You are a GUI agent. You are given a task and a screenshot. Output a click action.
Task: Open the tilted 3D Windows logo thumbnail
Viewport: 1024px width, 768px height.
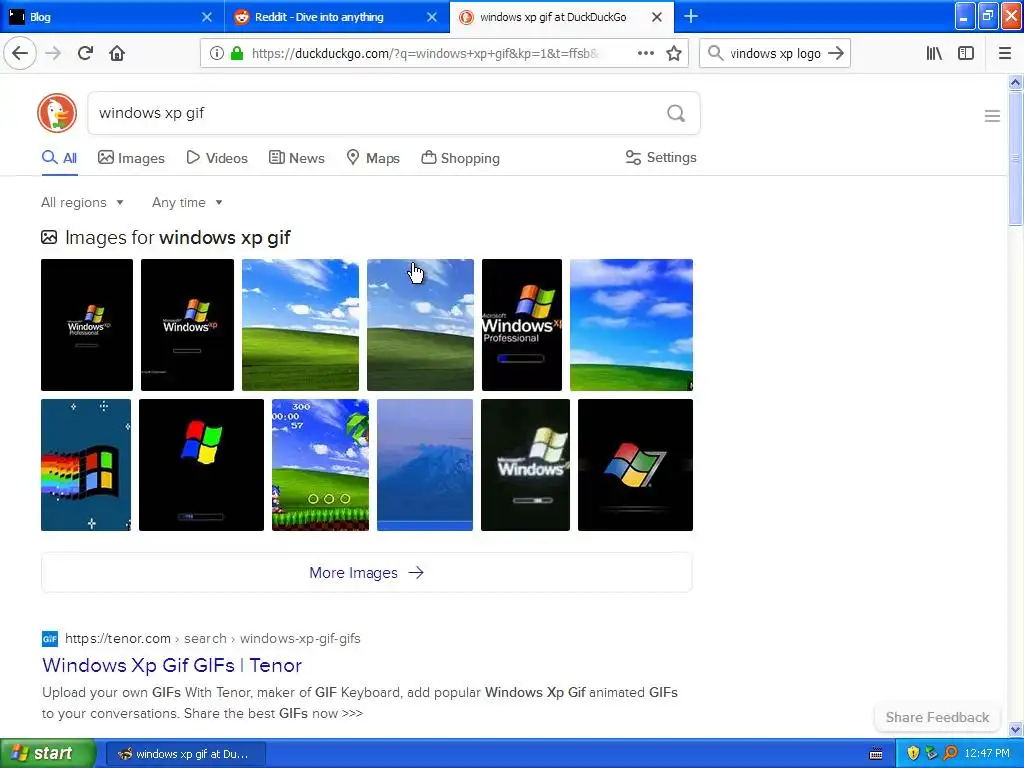coord(635,464)
